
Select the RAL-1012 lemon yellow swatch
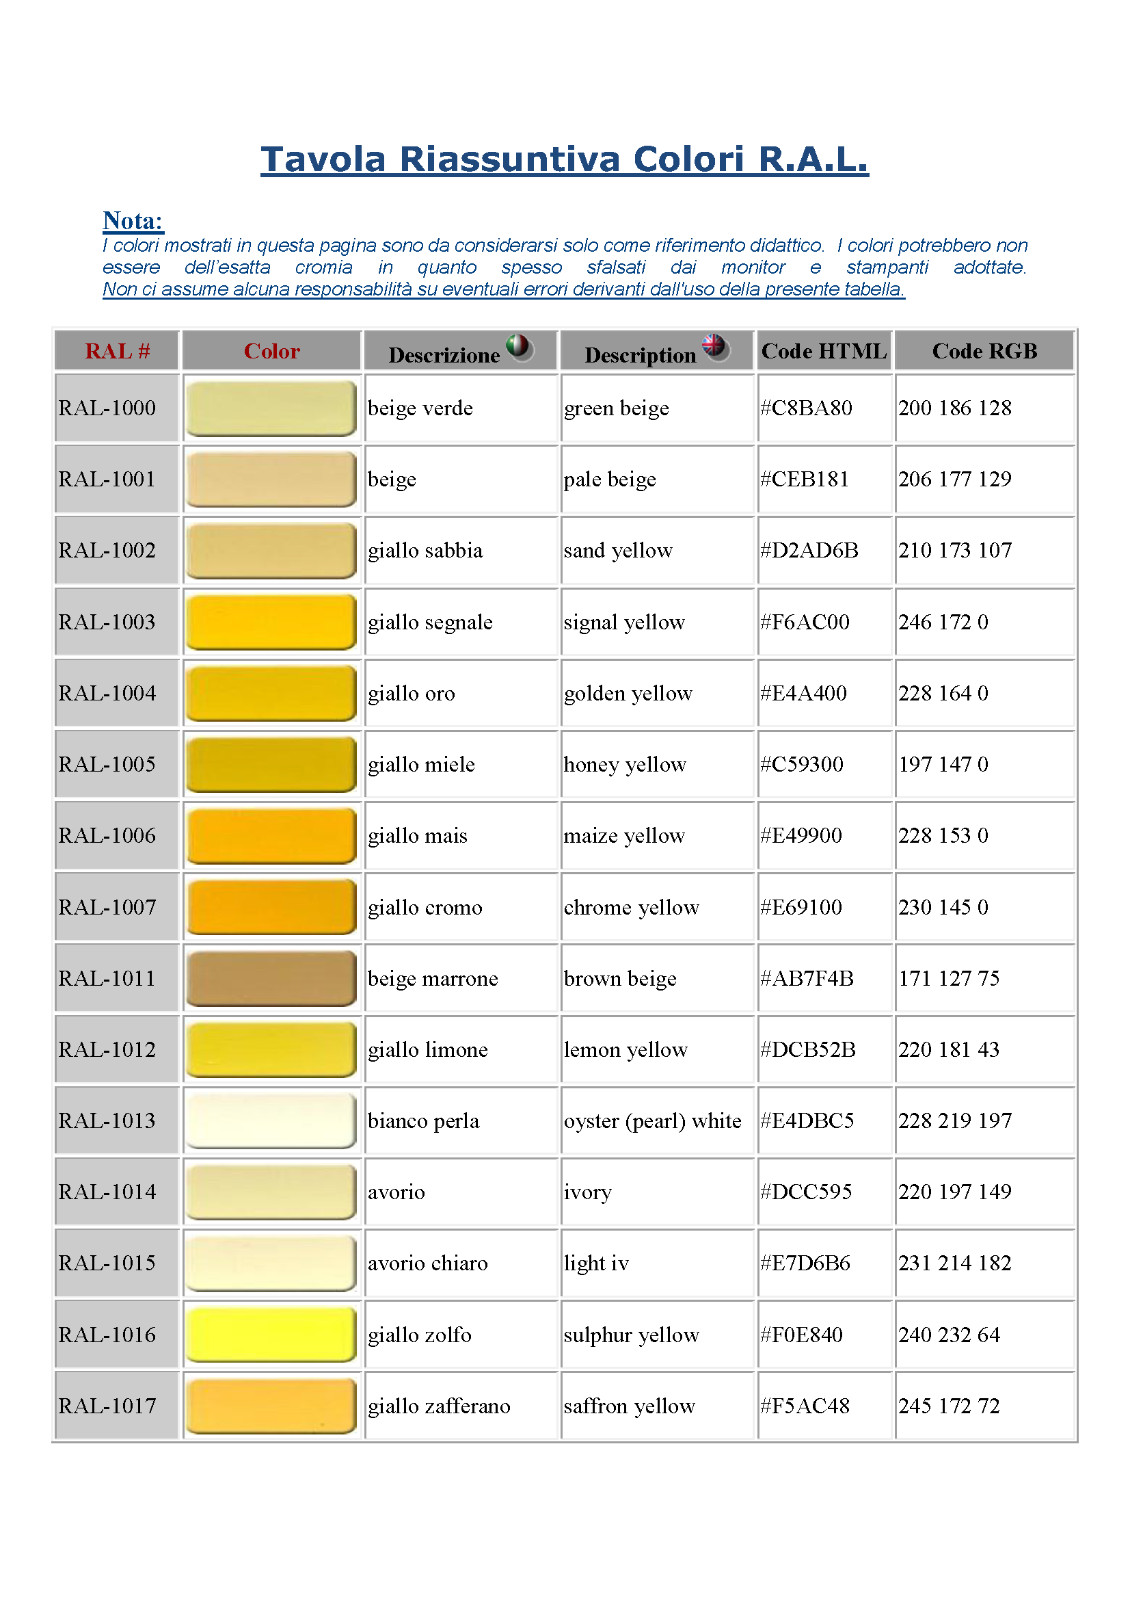click(271, 1049)
